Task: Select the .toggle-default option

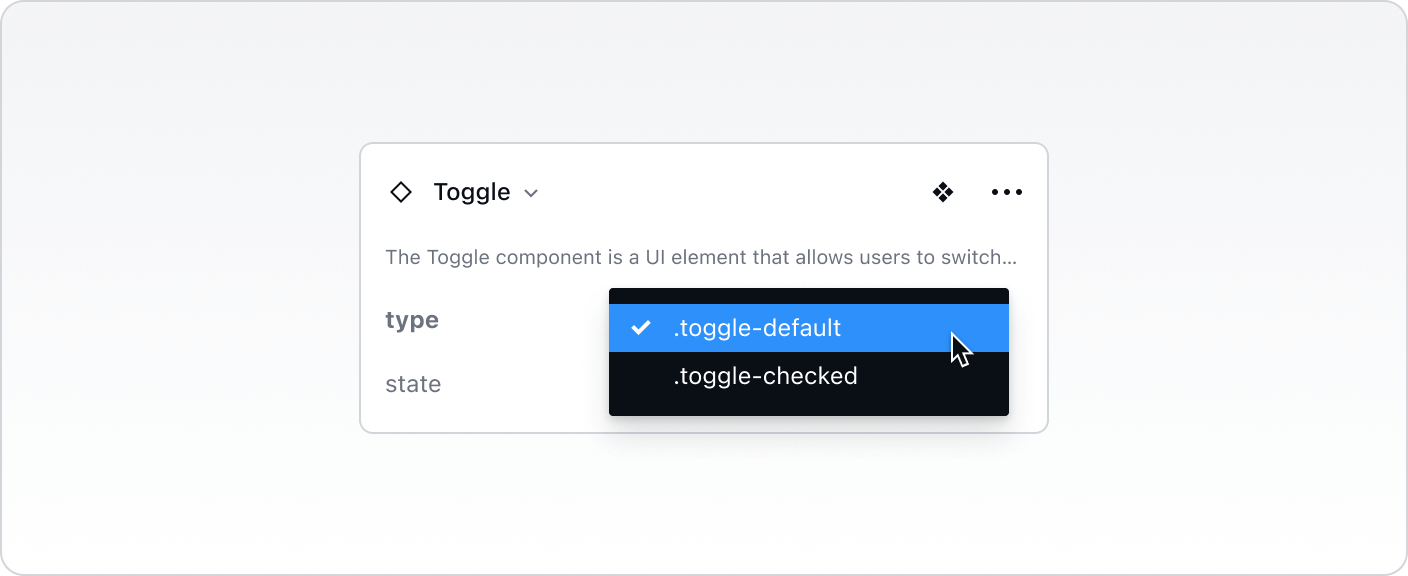Action: (757, 328)
